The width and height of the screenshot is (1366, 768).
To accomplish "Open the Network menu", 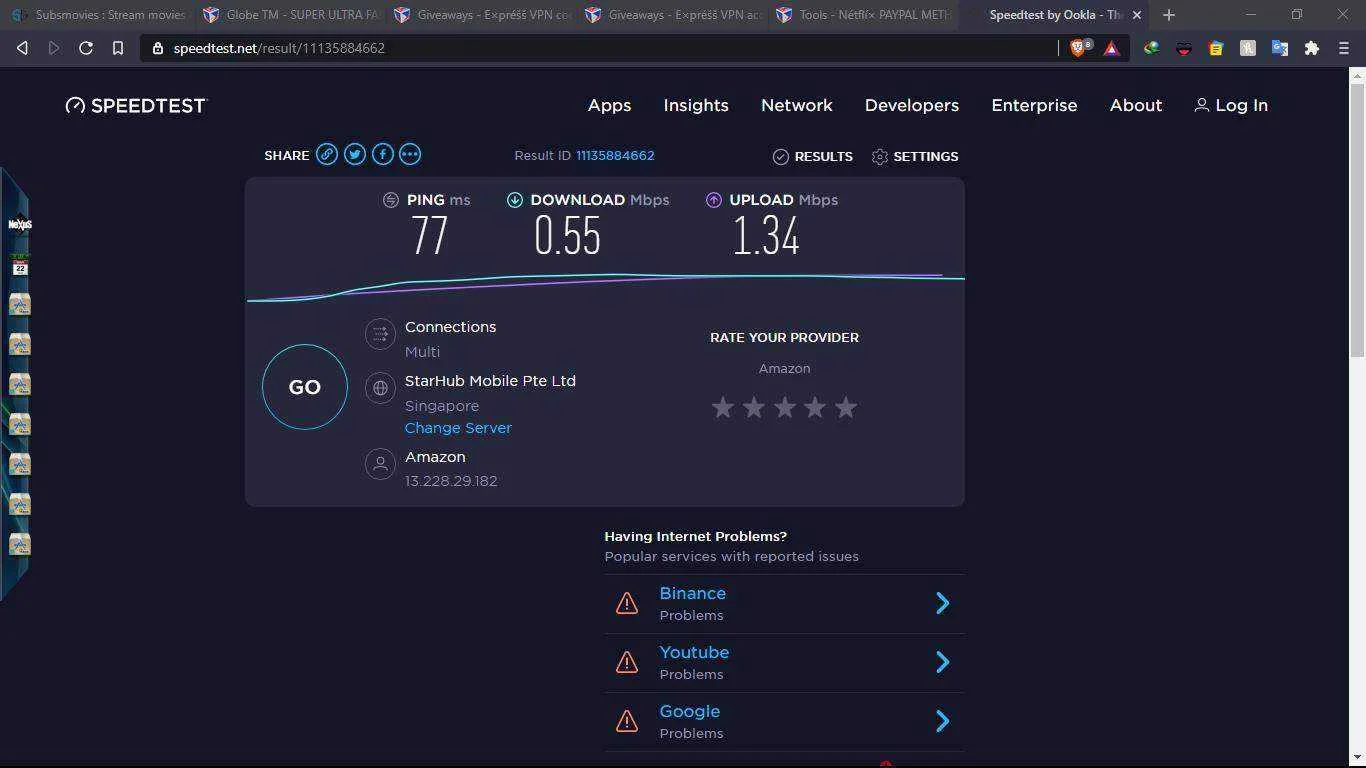I will (797, 105).
